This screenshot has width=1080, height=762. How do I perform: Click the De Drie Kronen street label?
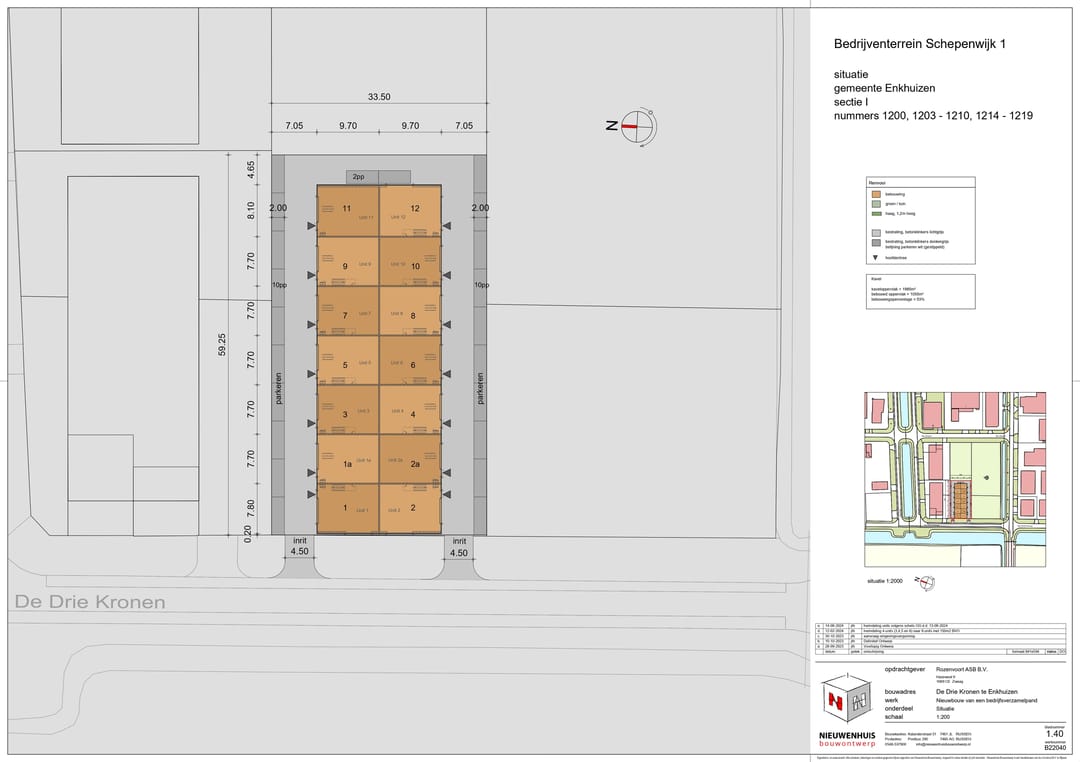[90, 603]
